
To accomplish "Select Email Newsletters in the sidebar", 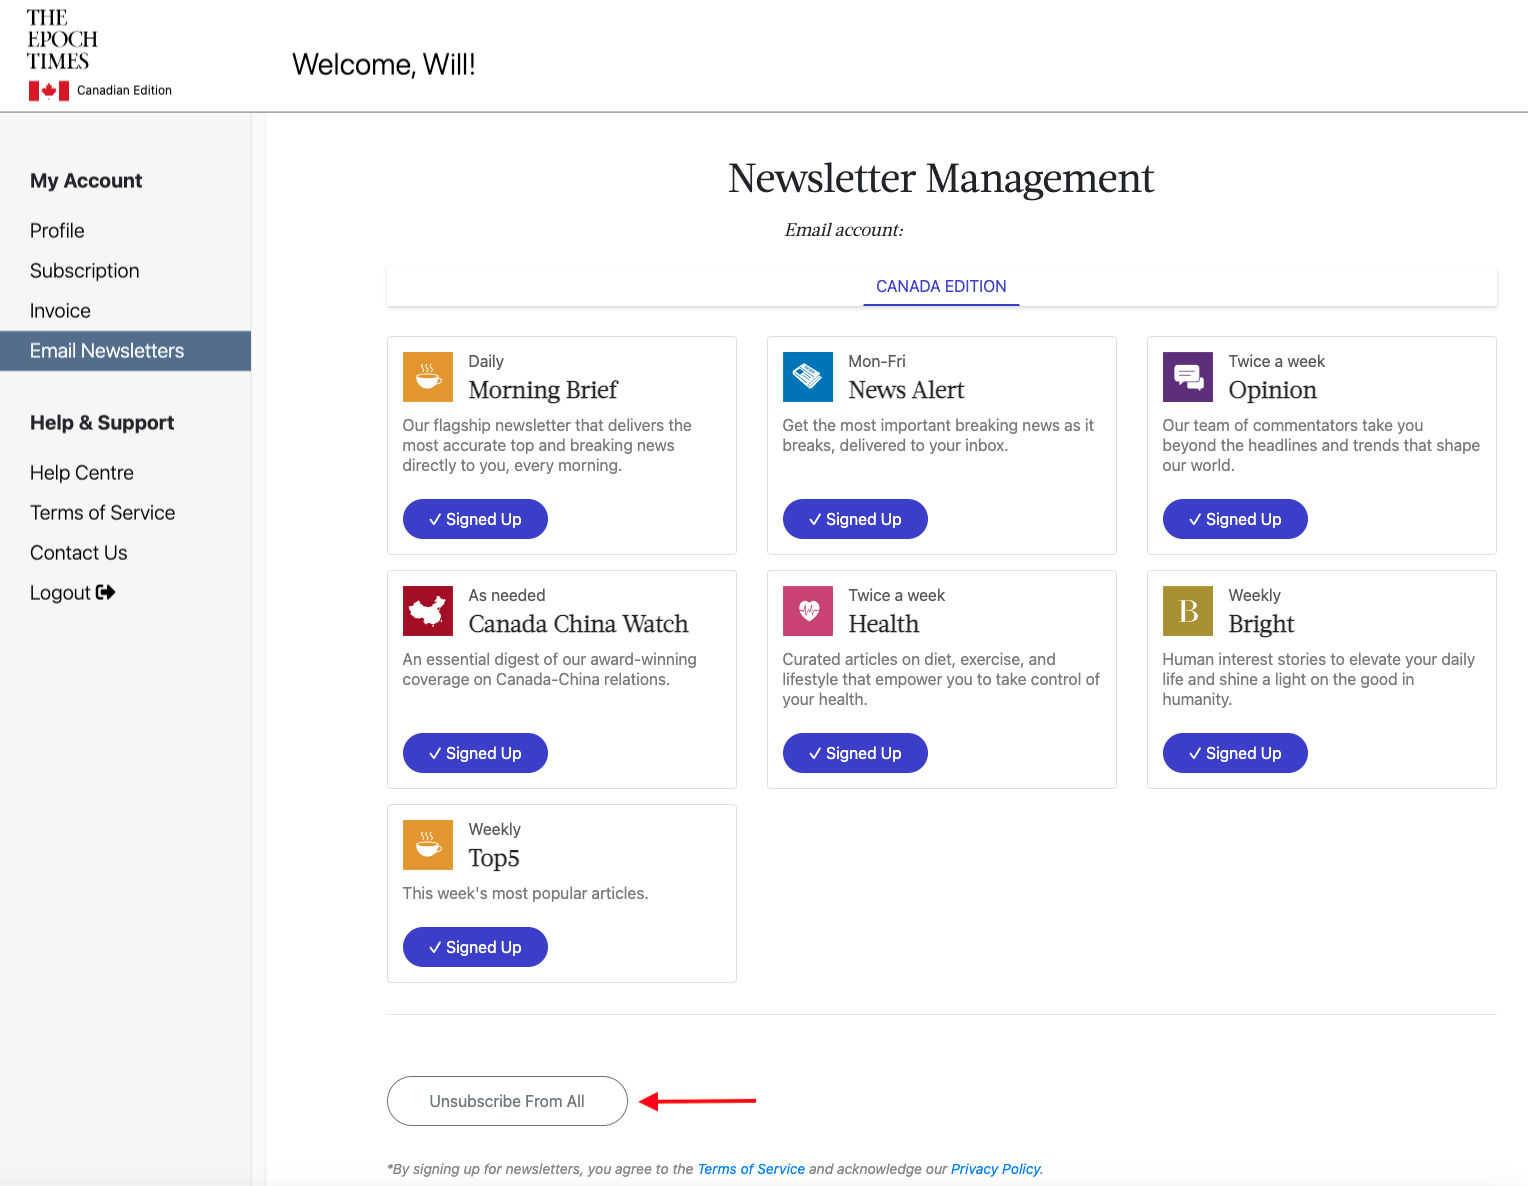I will [x=125, y=351].
